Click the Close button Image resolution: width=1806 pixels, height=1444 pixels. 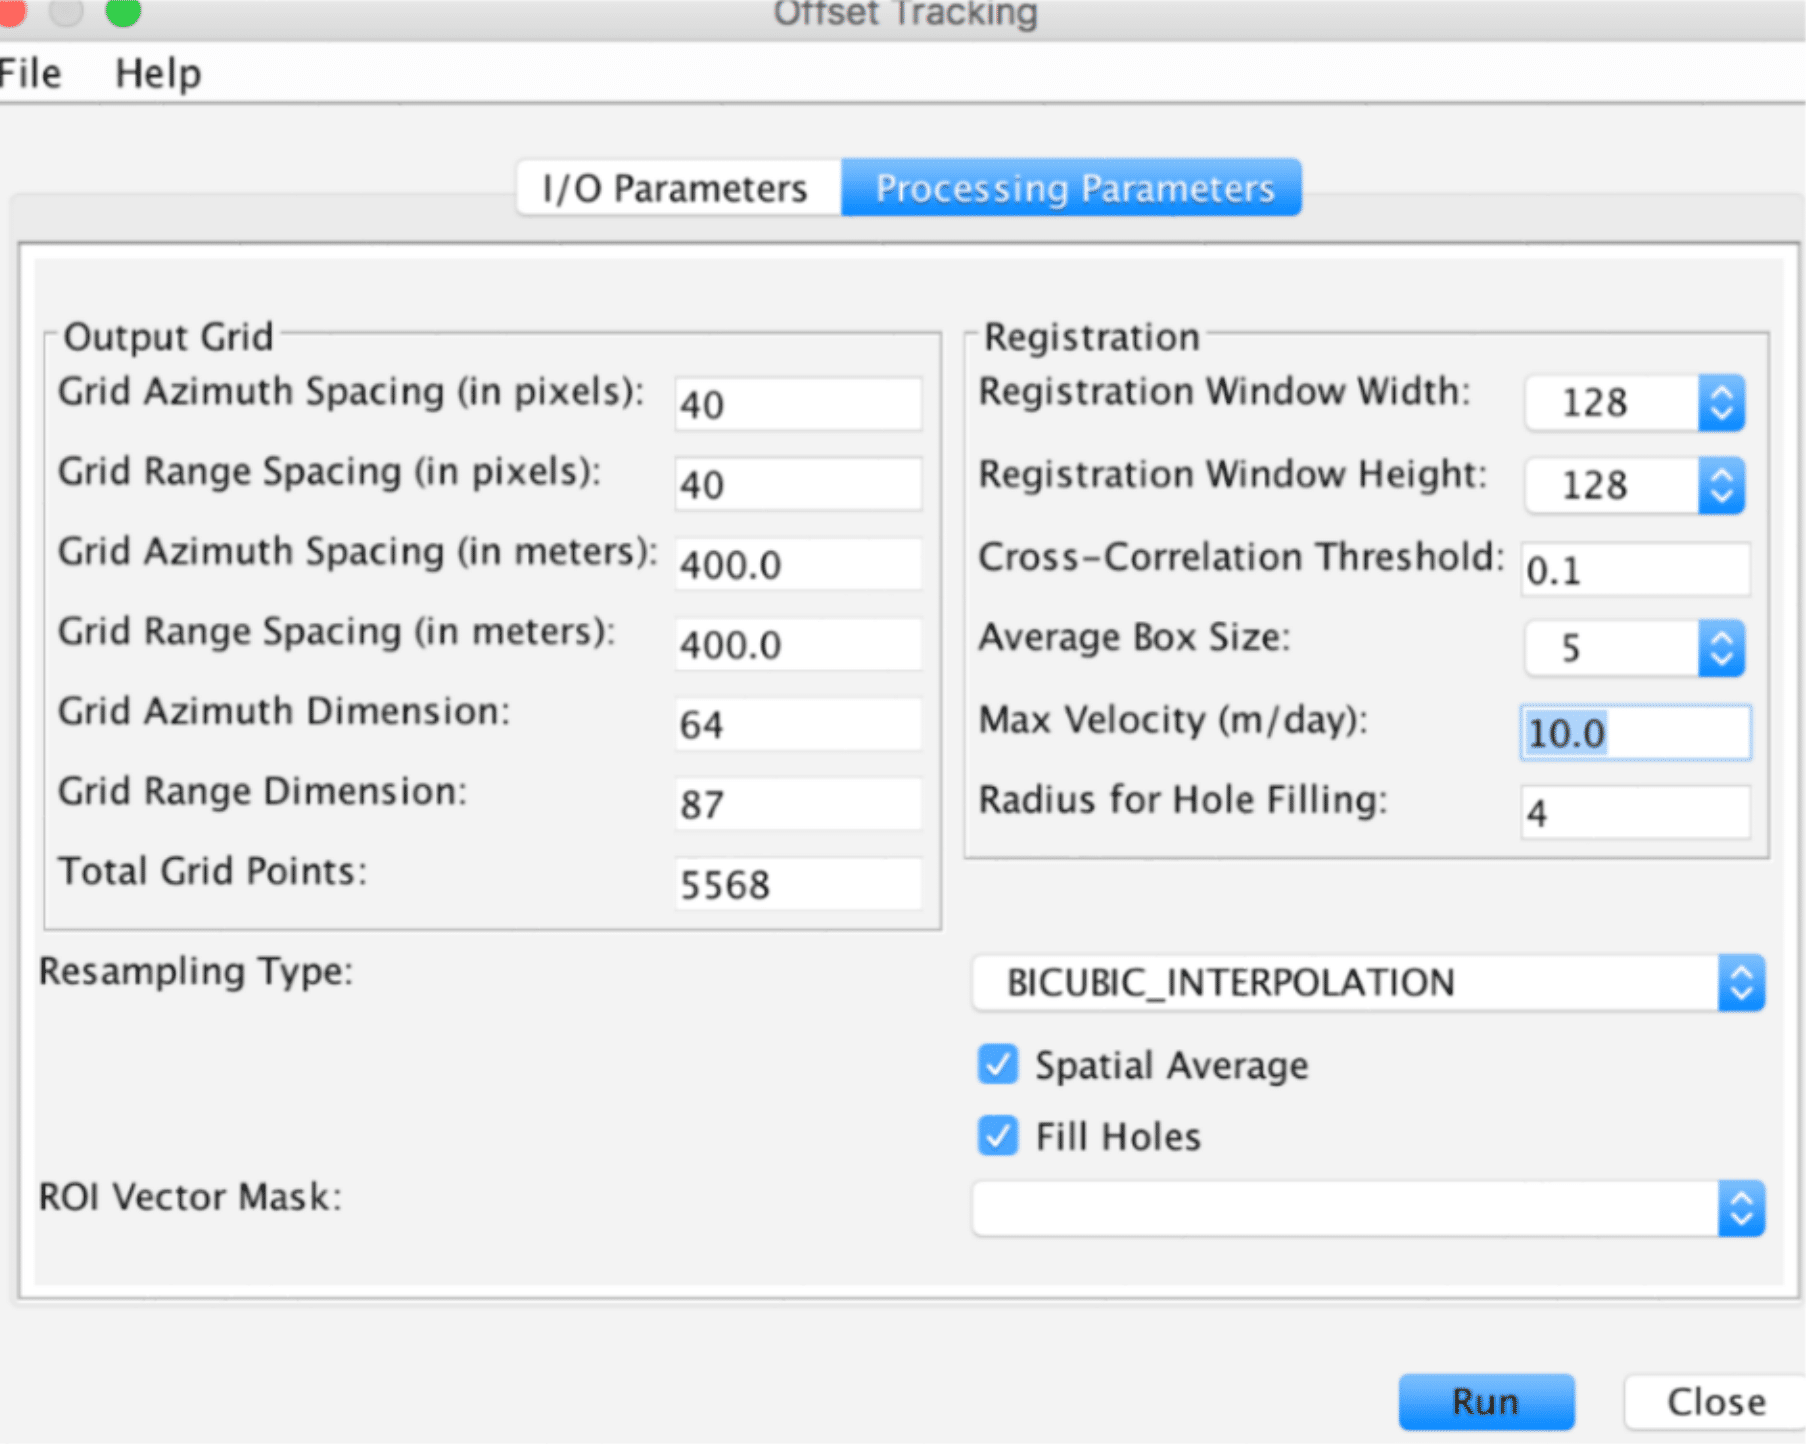[x=1716, y=1402]
